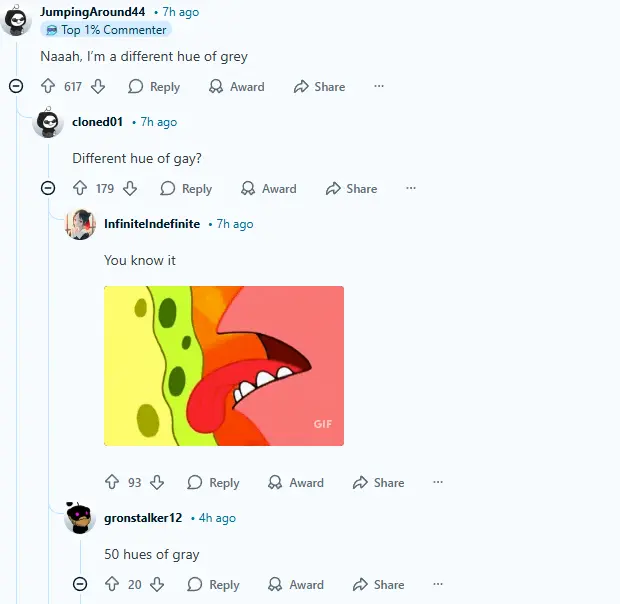Open more options on JumpingAround44's comment

379,86
